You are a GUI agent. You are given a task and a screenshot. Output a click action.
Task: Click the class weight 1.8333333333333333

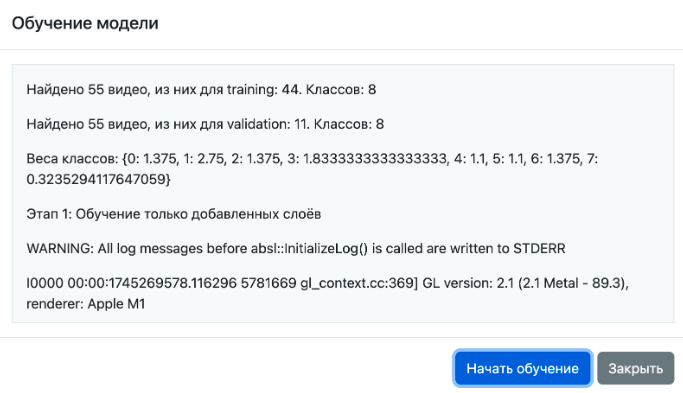point(375,159)
